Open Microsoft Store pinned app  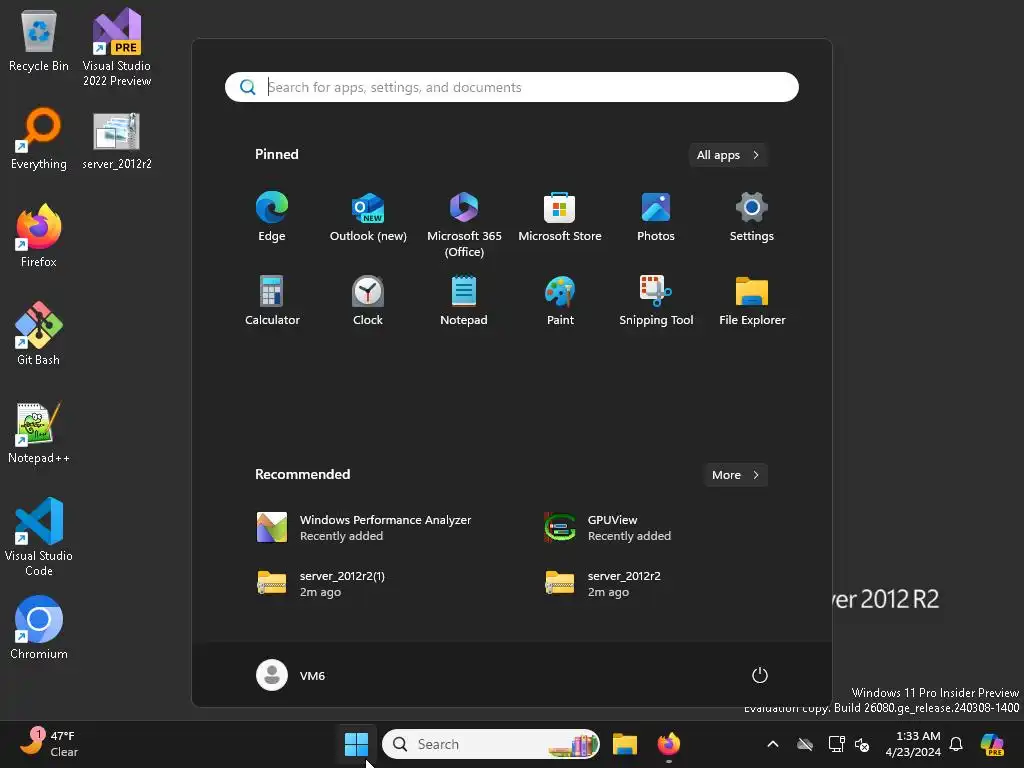click(560, 217)
